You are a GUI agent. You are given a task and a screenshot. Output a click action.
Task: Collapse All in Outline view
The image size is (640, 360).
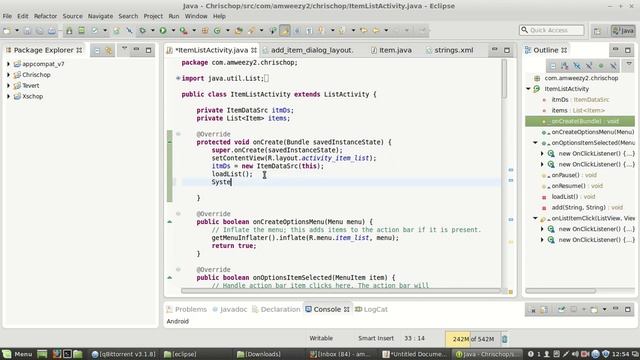pyautogui.click(x=553, y=66)
